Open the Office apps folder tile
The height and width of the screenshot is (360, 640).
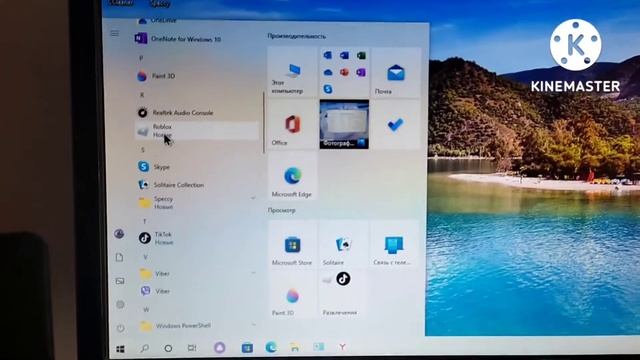point(344,72)
